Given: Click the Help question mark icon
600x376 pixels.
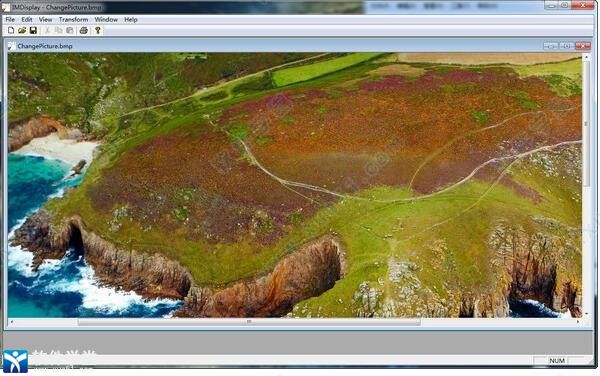Looking at the screenshot, I should (x=98, y=30).
